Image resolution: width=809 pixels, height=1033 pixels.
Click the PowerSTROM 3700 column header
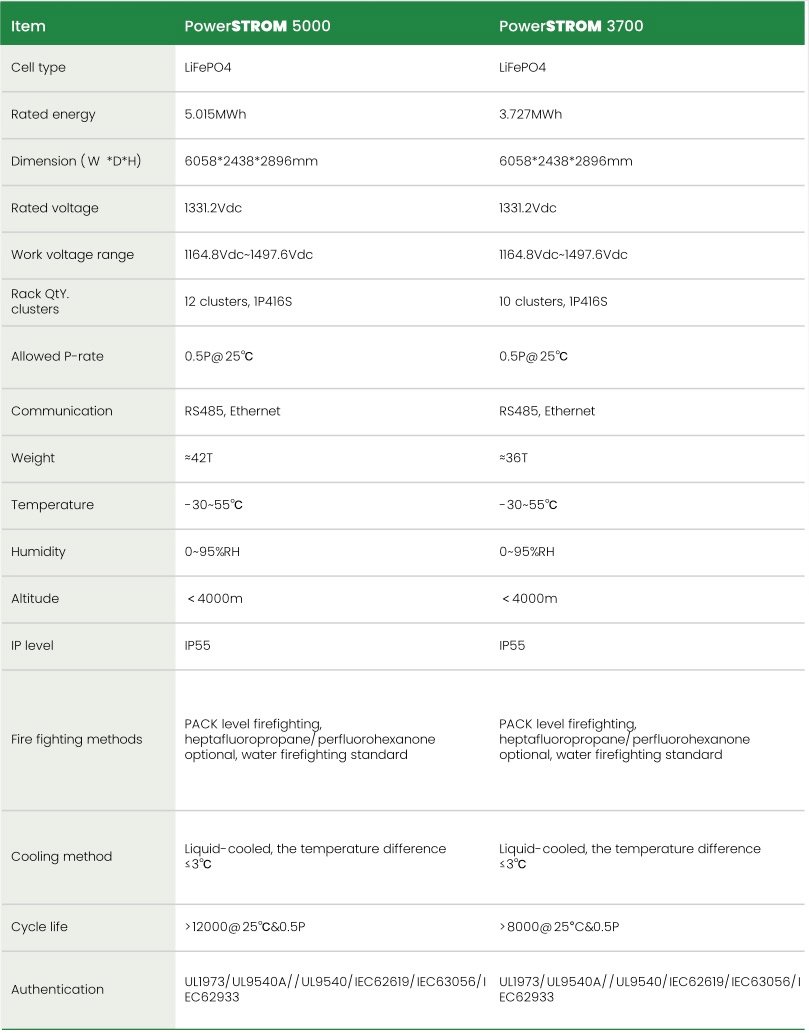coord(571,26)
